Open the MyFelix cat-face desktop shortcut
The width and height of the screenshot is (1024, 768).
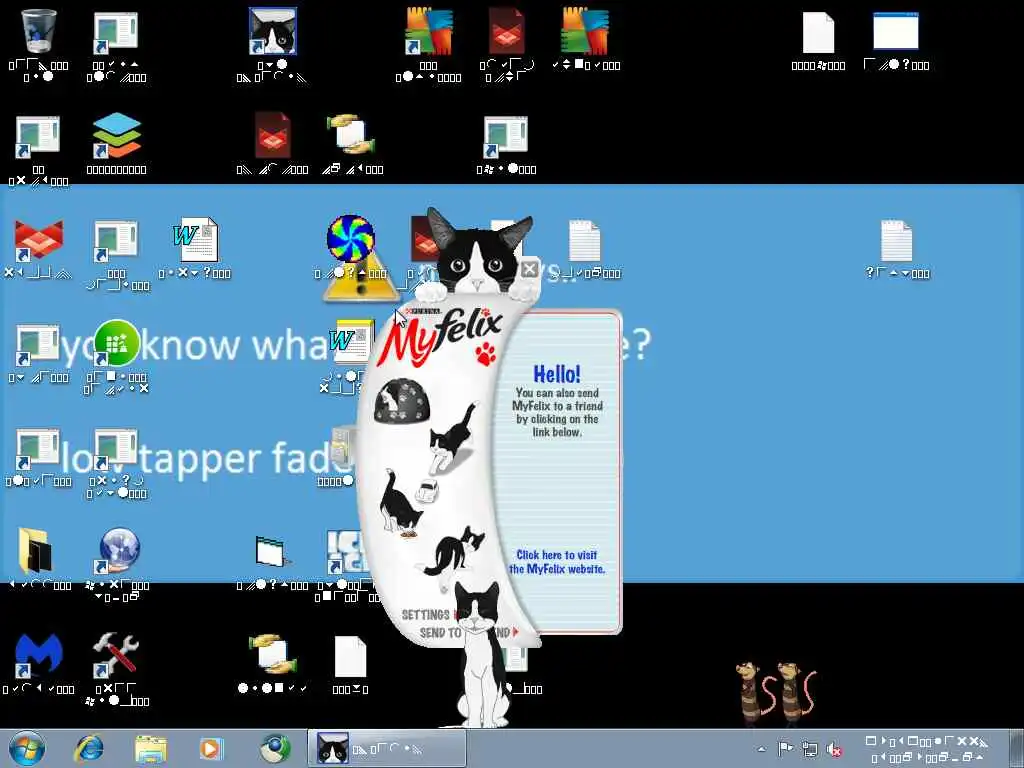click(273, 31)
